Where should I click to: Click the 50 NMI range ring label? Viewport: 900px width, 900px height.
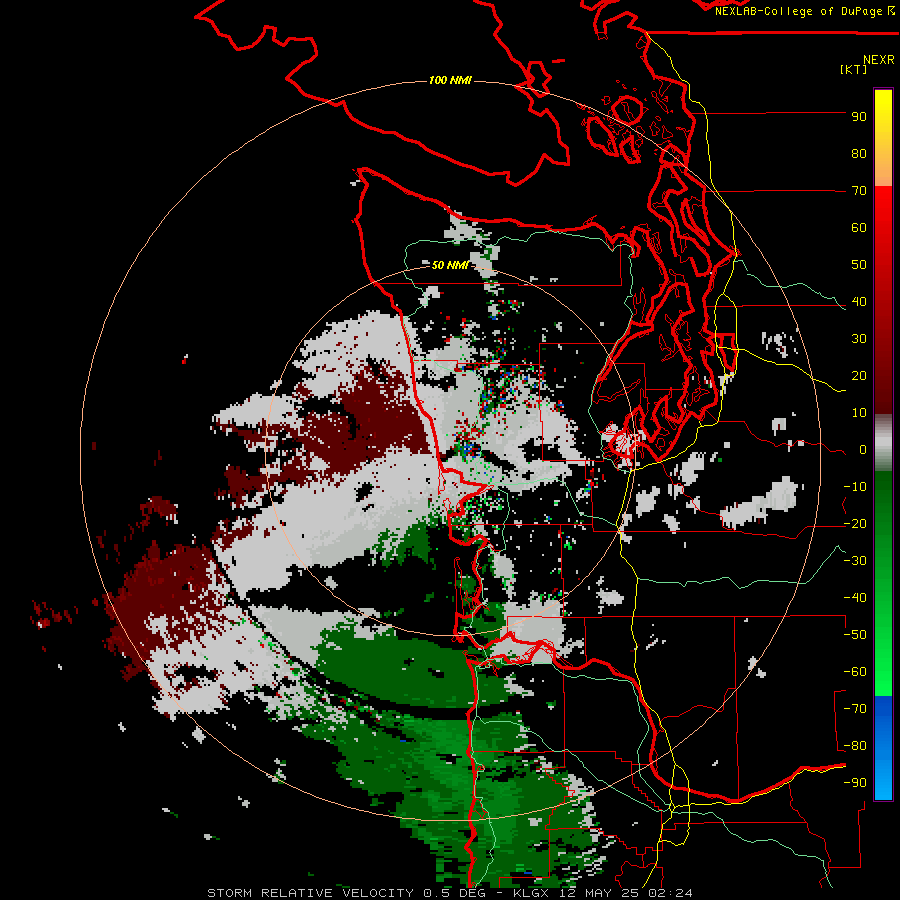[x=450, y=265]
